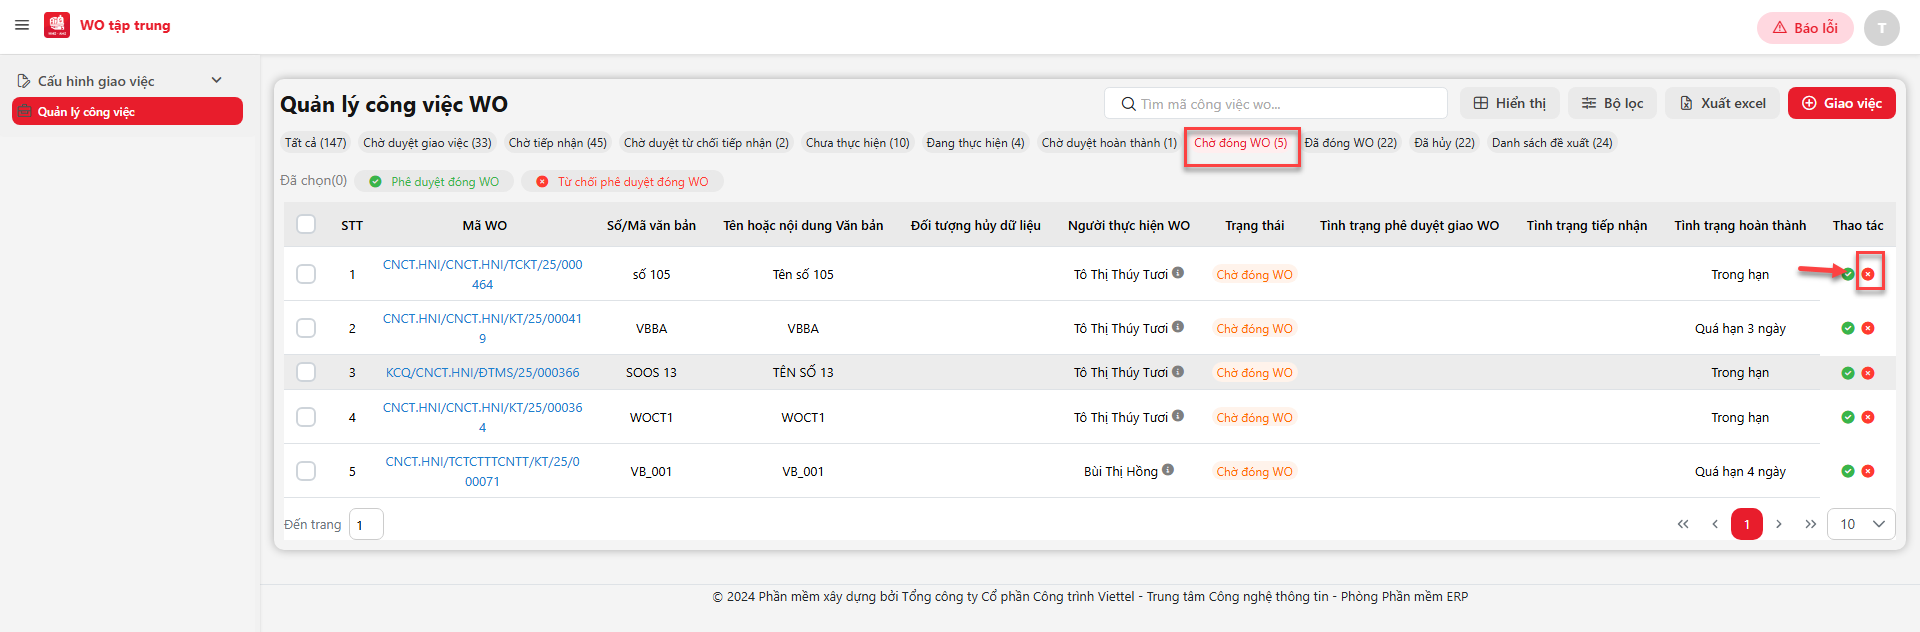The width and height of the screenshot is (1920, 632).
Task: Approve WO closing for row VBBA
Action: tap(1848, 328)
